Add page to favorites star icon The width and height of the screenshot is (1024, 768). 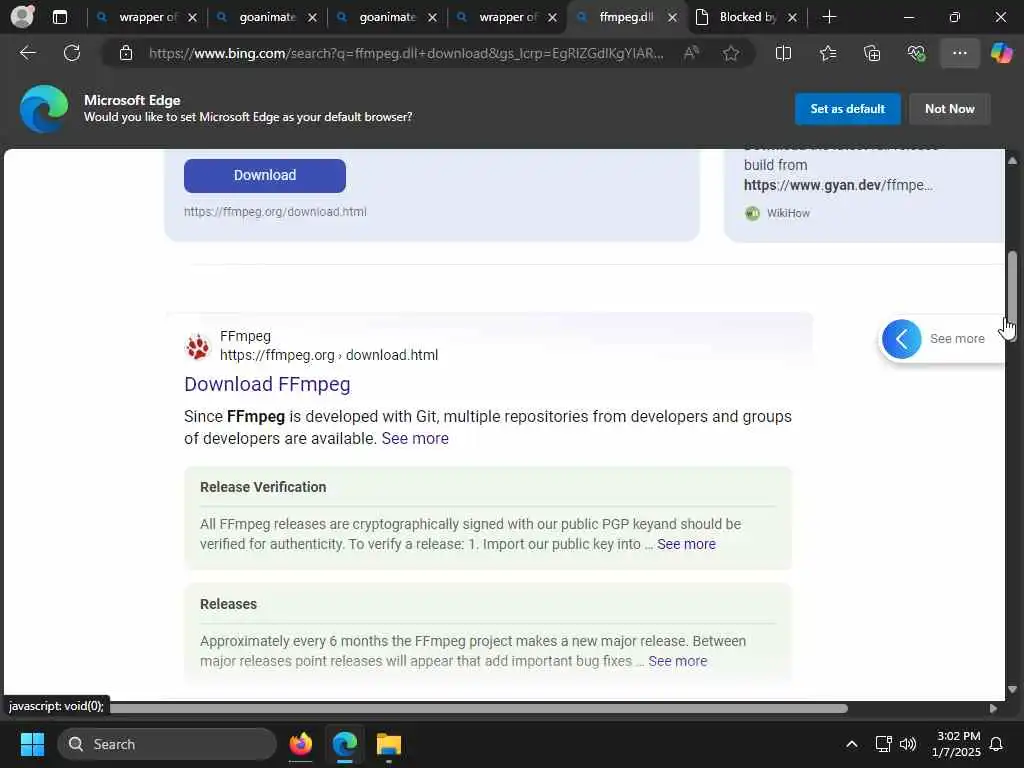tap(731, 53)
